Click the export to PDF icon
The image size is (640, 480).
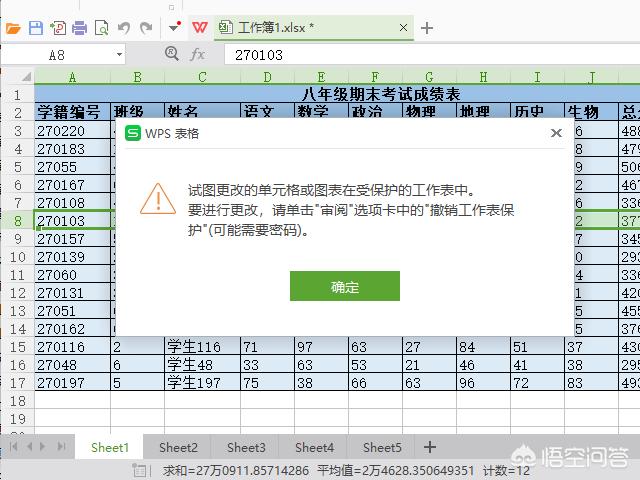tap(58, 28)
